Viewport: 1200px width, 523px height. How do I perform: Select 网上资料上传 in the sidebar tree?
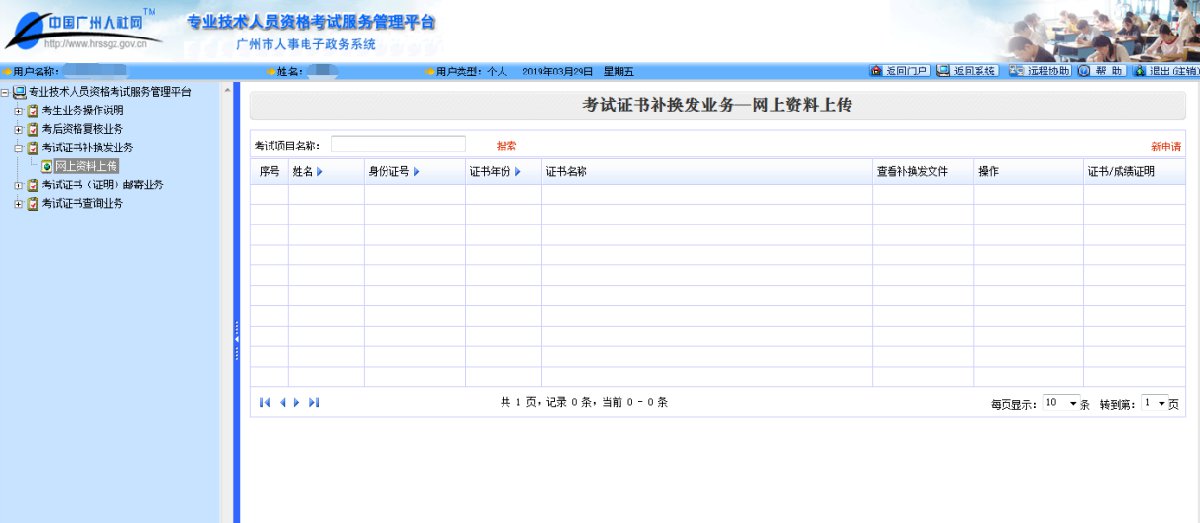click(x=85, y=166)
